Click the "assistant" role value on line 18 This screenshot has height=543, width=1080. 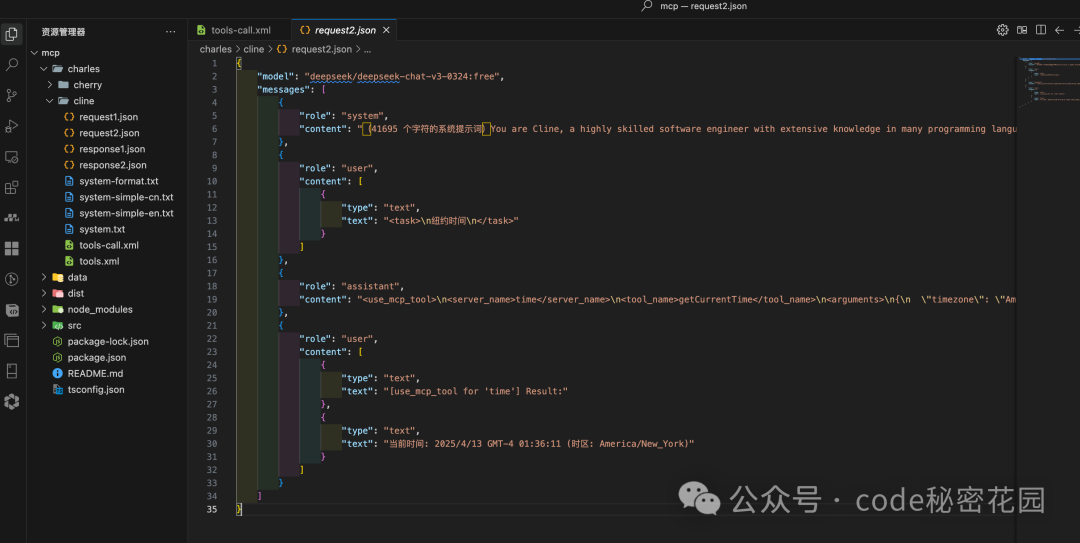[373, 287]
